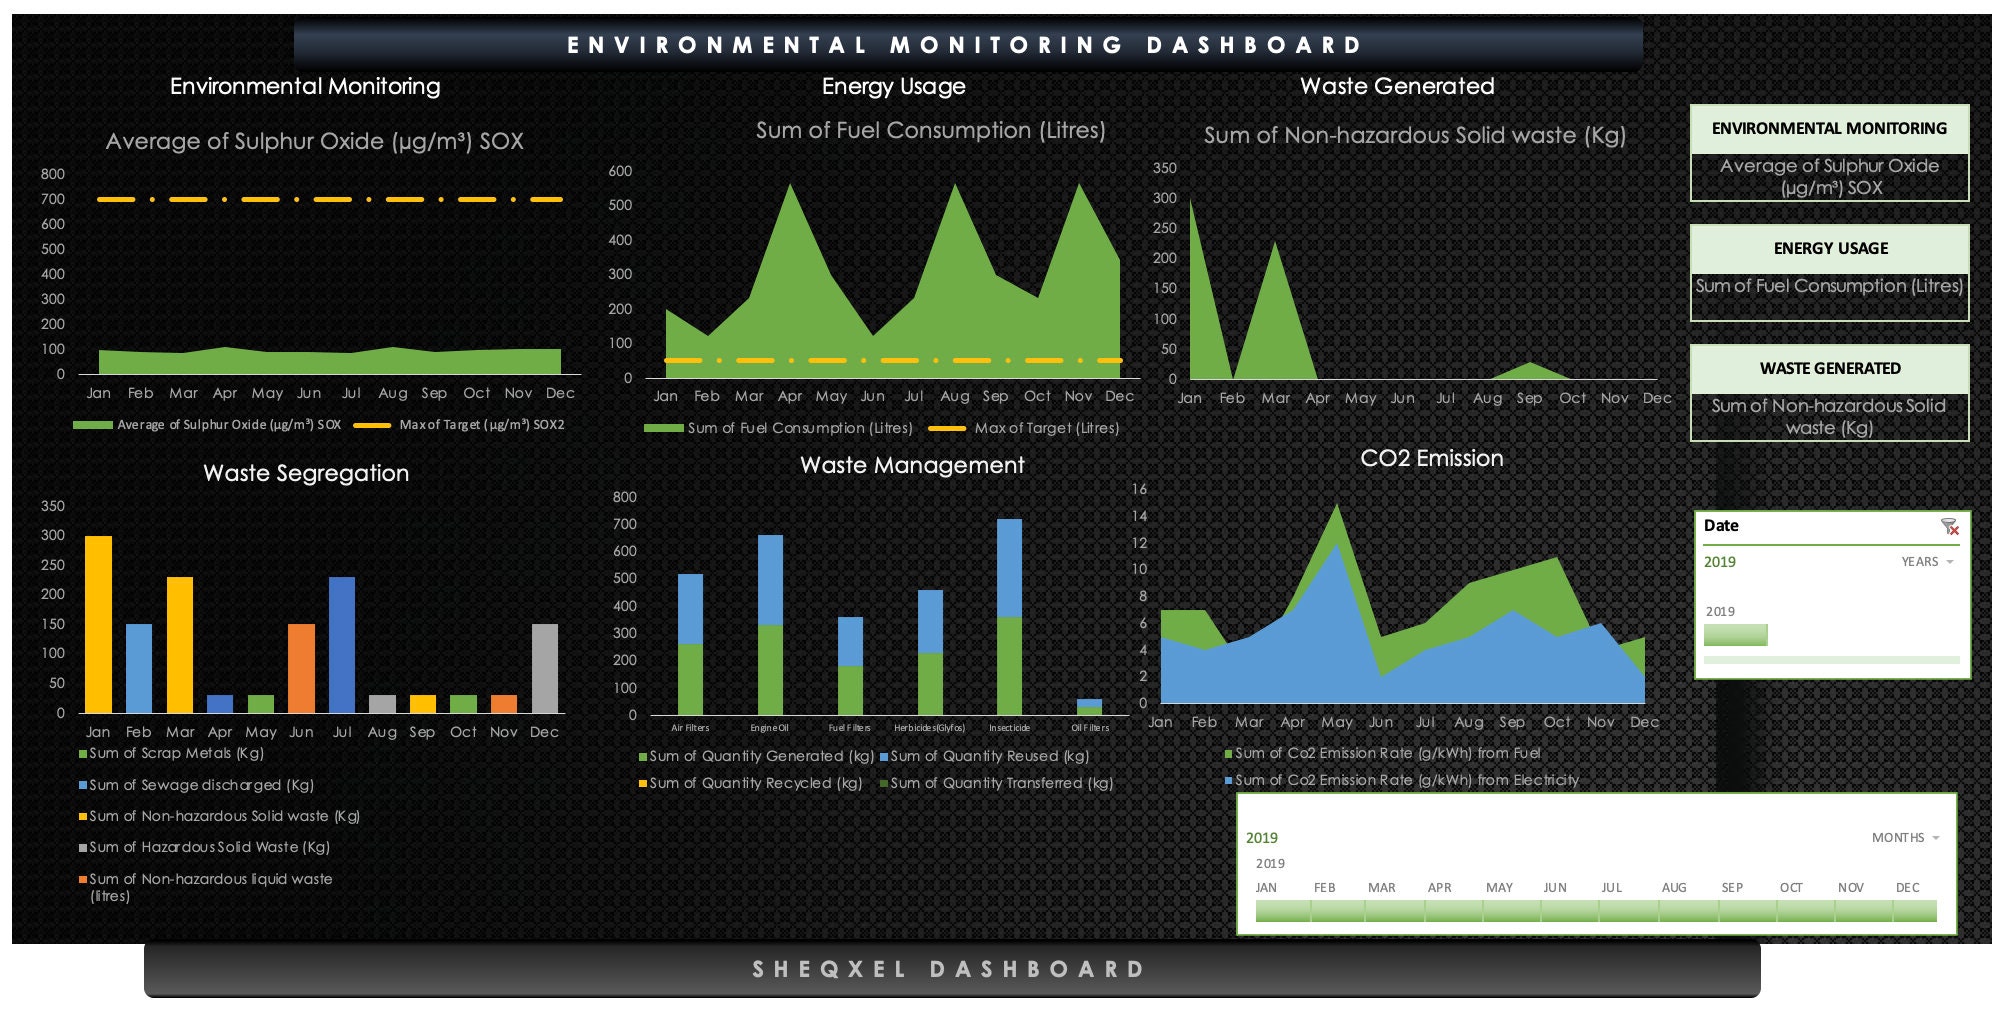Click the green Sum of Fuel Consumption legend marker
Image resolution: width=2008 pixels, height=1012 pixels.
665,426
